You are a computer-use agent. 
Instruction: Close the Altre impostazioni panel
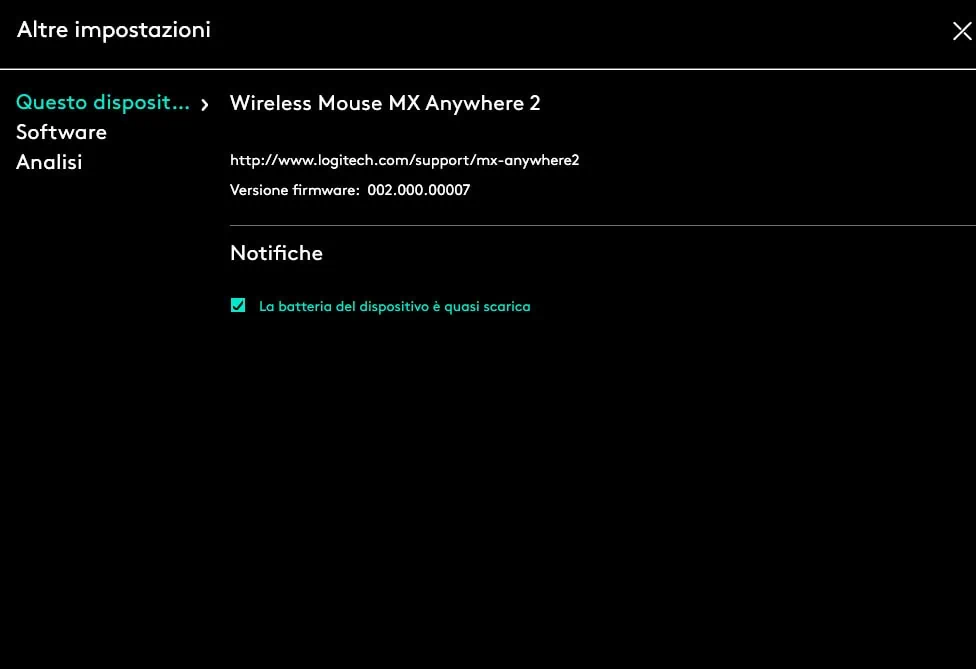[x=962, y=30]
